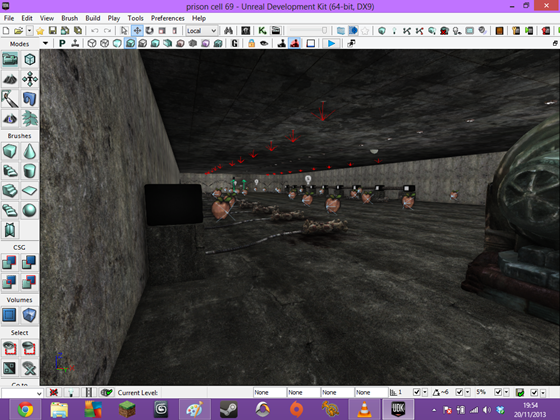Choose the Cone brush builder

click(x=29, y=152)
